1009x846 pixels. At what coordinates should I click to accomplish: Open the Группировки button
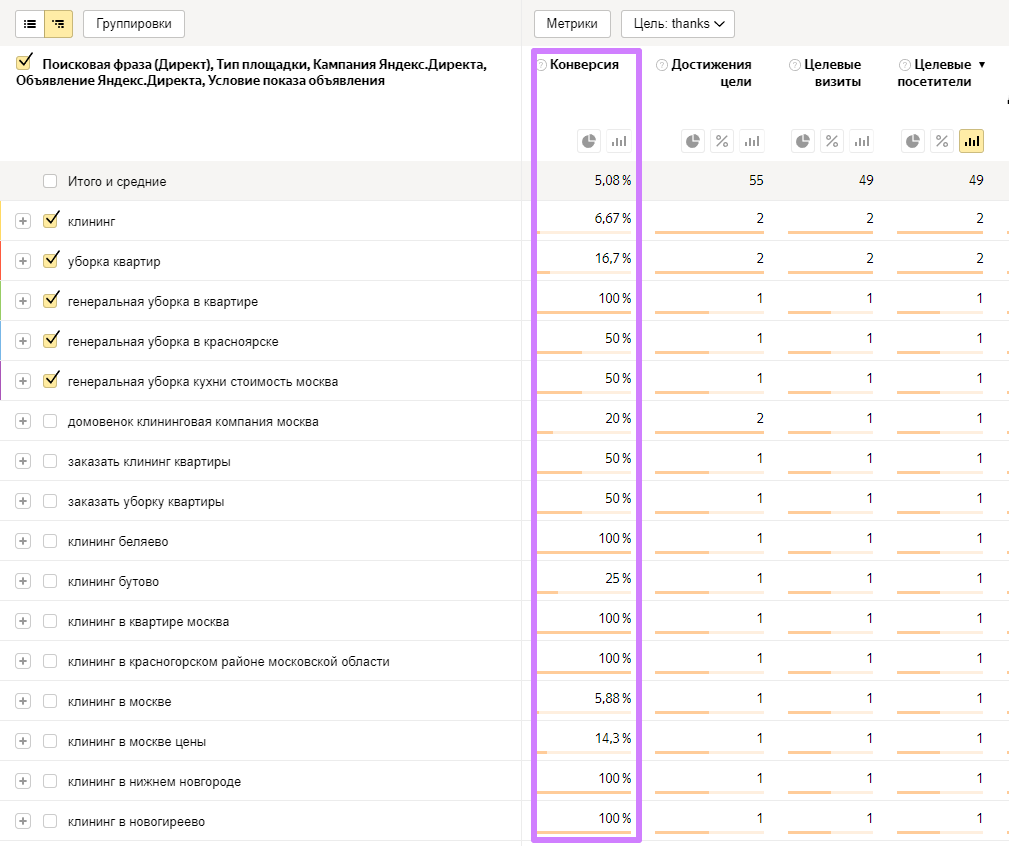(134, 23)
